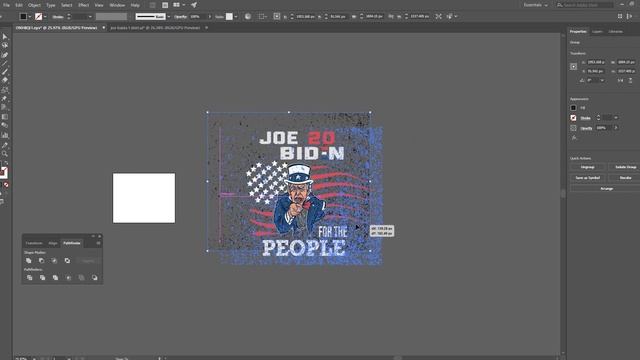Click the Crop pathfinder icon
The height and width of the screenshot is (360, 640).
[69, 278]
